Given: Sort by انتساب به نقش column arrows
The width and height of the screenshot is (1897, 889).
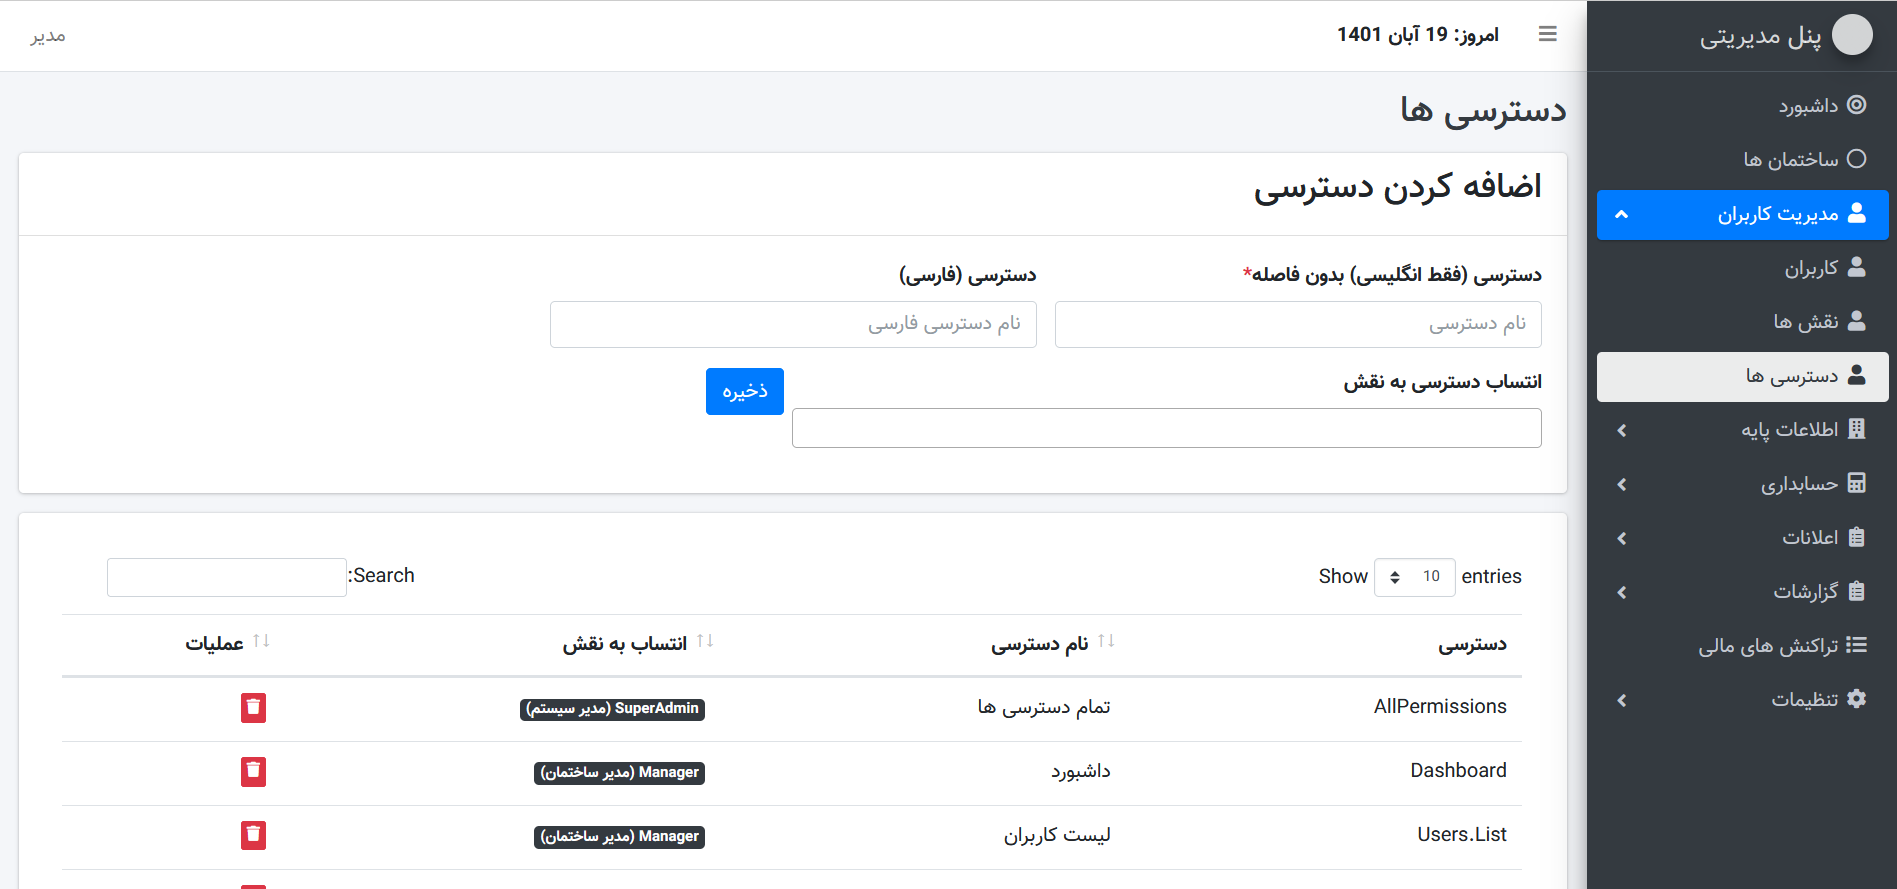Looking at the screenshot, I should pos(705,641).
